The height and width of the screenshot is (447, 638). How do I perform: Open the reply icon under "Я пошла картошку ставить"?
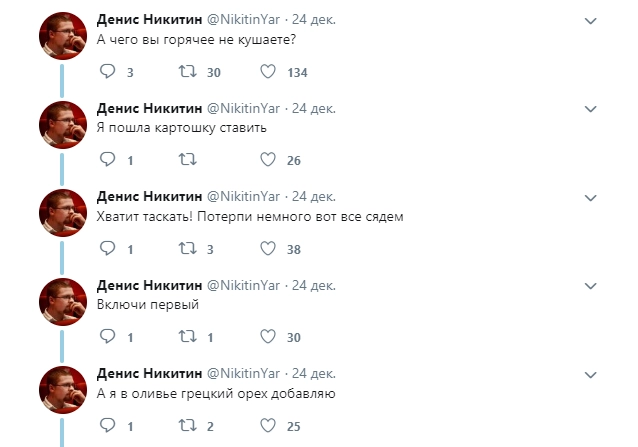108,160
